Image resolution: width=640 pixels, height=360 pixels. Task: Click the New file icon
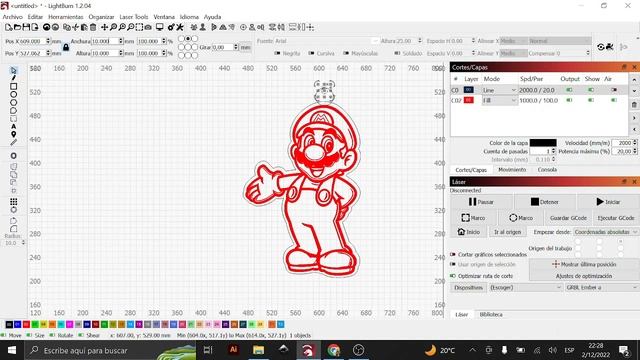click(x=8, y=27)
